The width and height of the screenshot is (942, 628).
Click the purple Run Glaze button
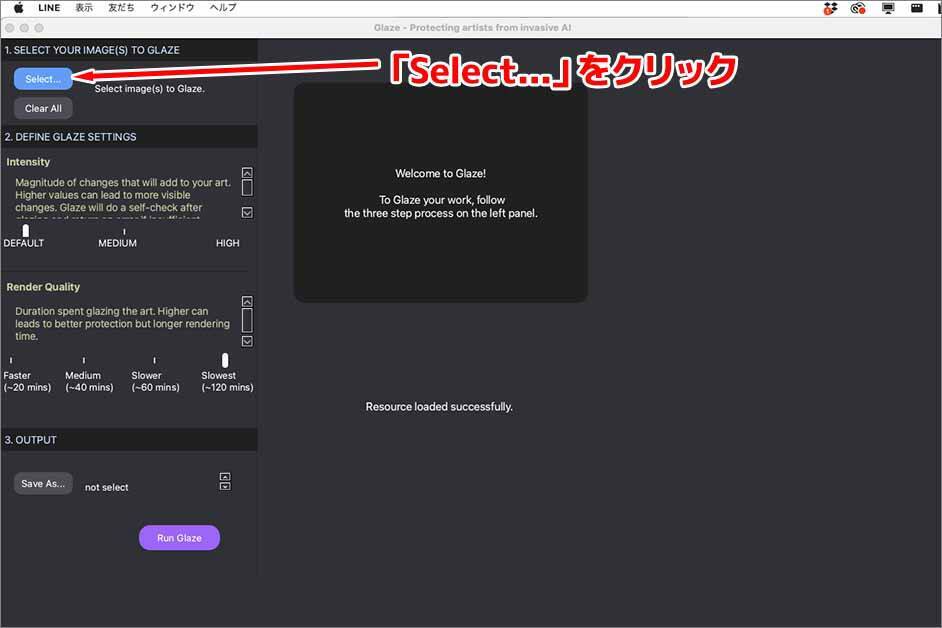[179, 538]
